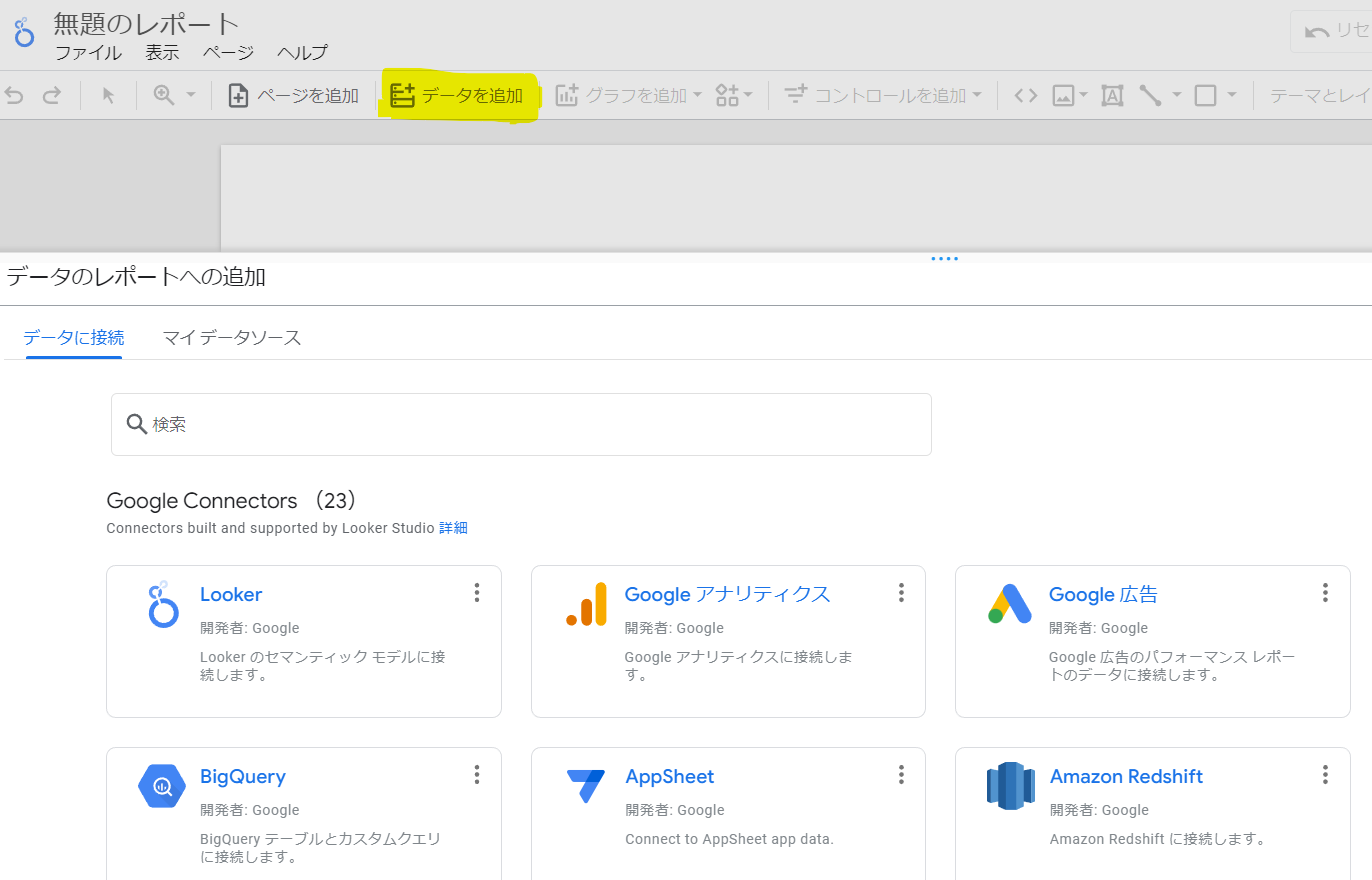
Task: Open the ヘルプ menu
Action: tap(302, 53)
